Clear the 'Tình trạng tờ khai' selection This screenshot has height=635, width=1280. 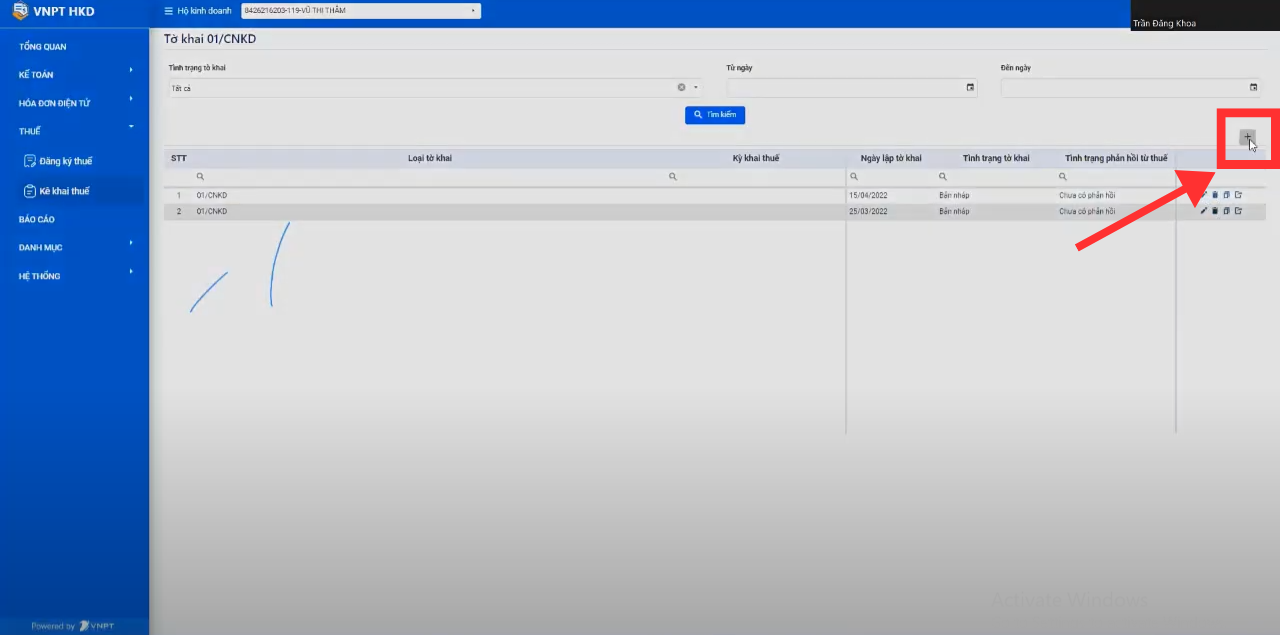[682, 88]
